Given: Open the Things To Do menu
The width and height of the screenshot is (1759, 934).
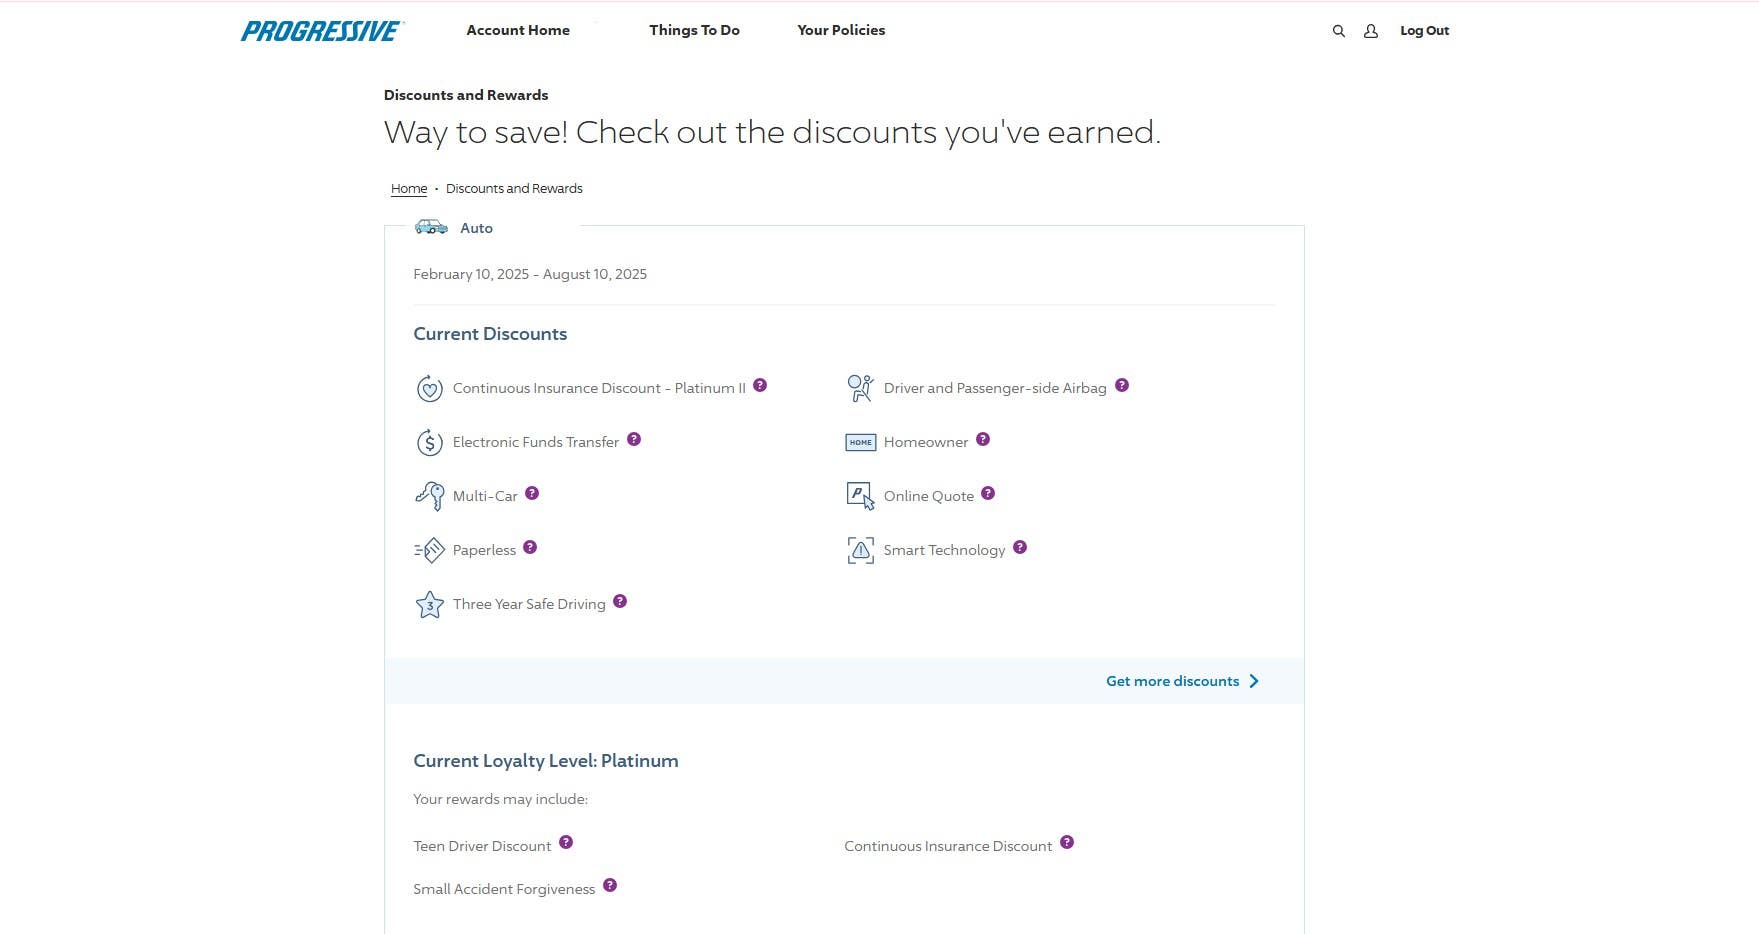Looking at the screenshot, I should [x=694, y=30].
